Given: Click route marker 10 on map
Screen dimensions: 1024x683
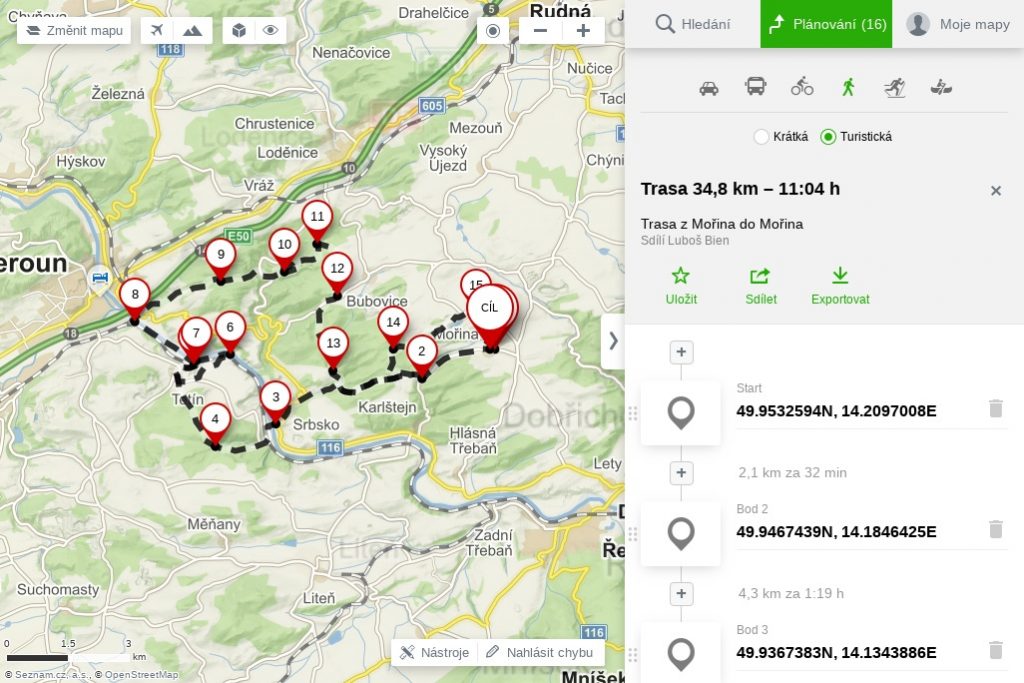Looking at the screenshot, I should click(285, 247).
